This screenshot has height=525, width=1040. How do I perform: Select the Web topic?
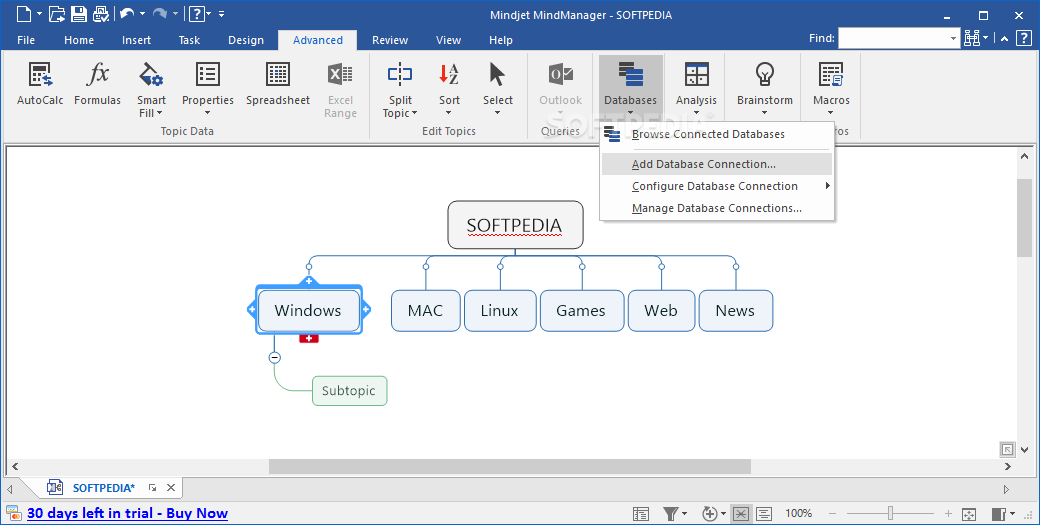click(x=661, y=310)
